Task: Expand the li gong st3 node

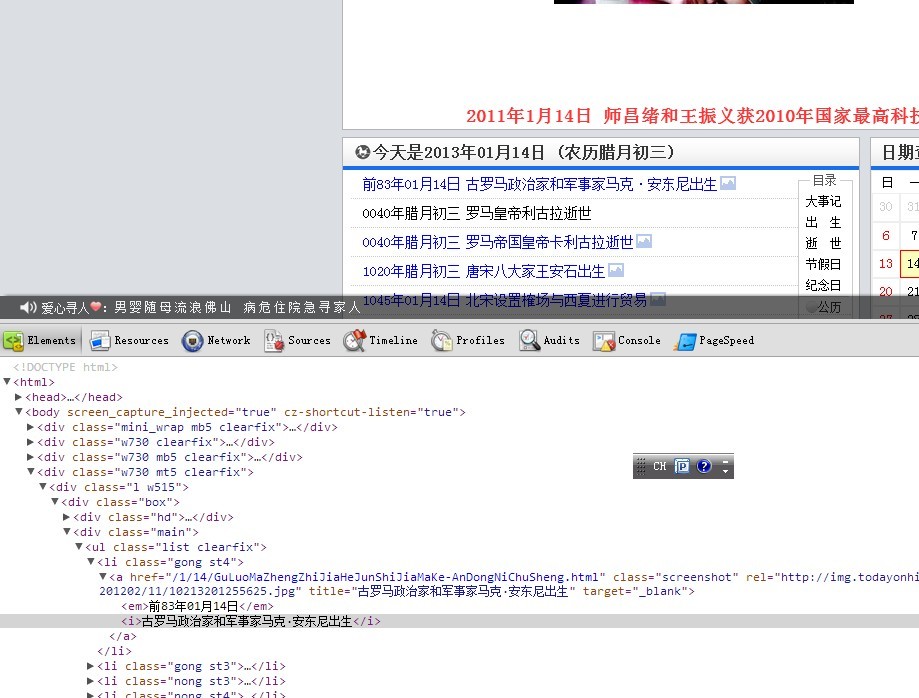Action: (90, 666)
